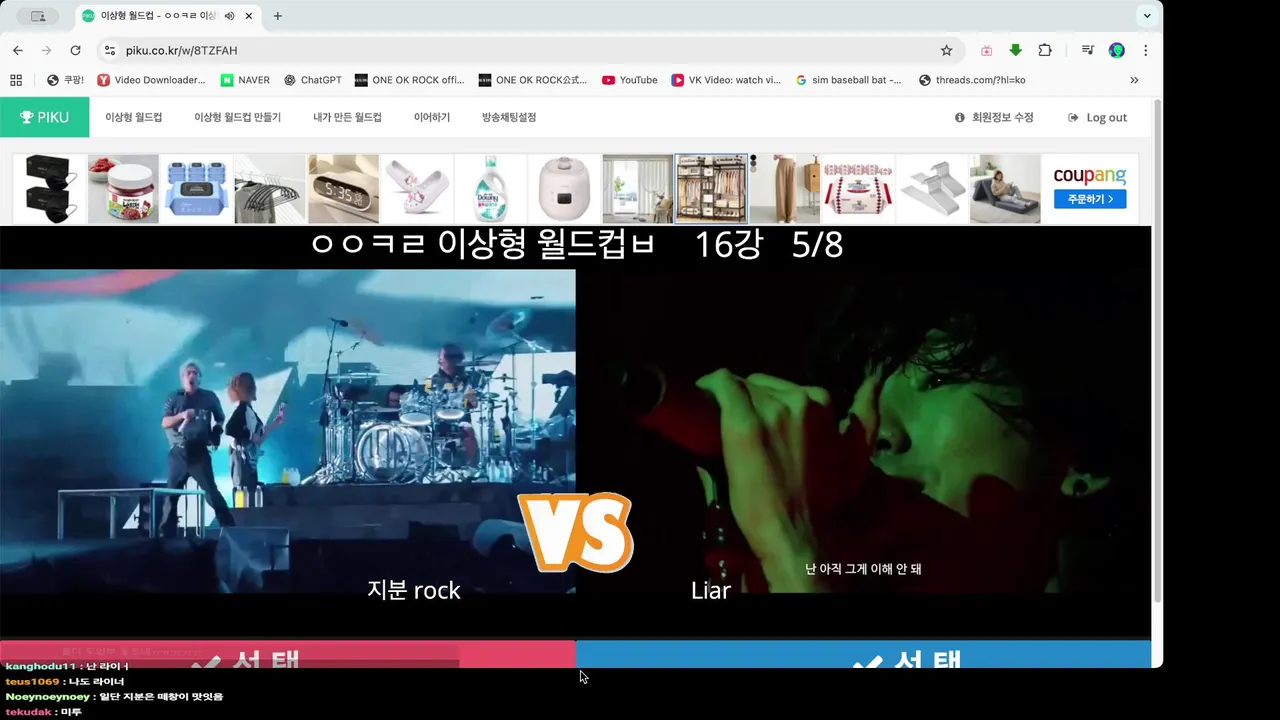Open the ChatGPT bookmark
Viewport: 1280px width, 720px height.
(x=312, y=80)
